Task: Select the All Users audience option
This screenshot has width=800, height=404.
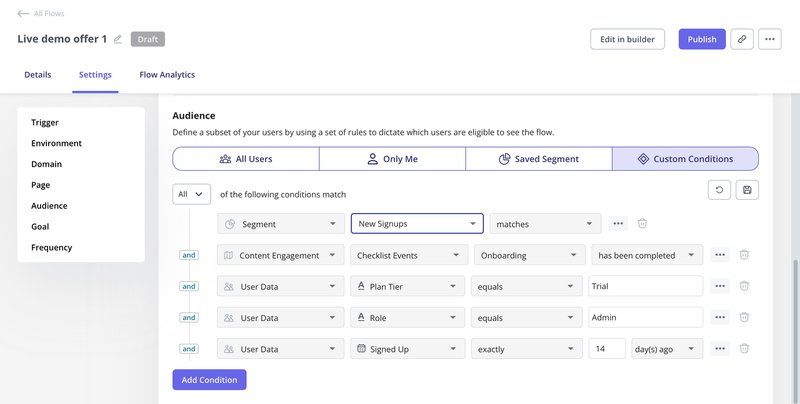Action: tap(246, 159)
